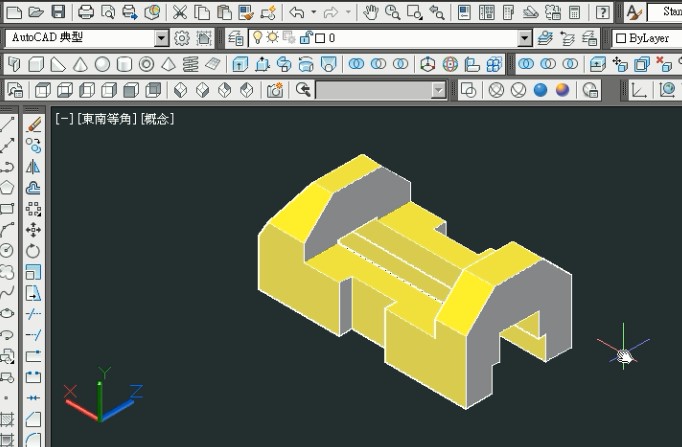The height and width of the screenshot is (447, 682).
Task: Activate the Pan hand tool
Action: click(371, 12)
